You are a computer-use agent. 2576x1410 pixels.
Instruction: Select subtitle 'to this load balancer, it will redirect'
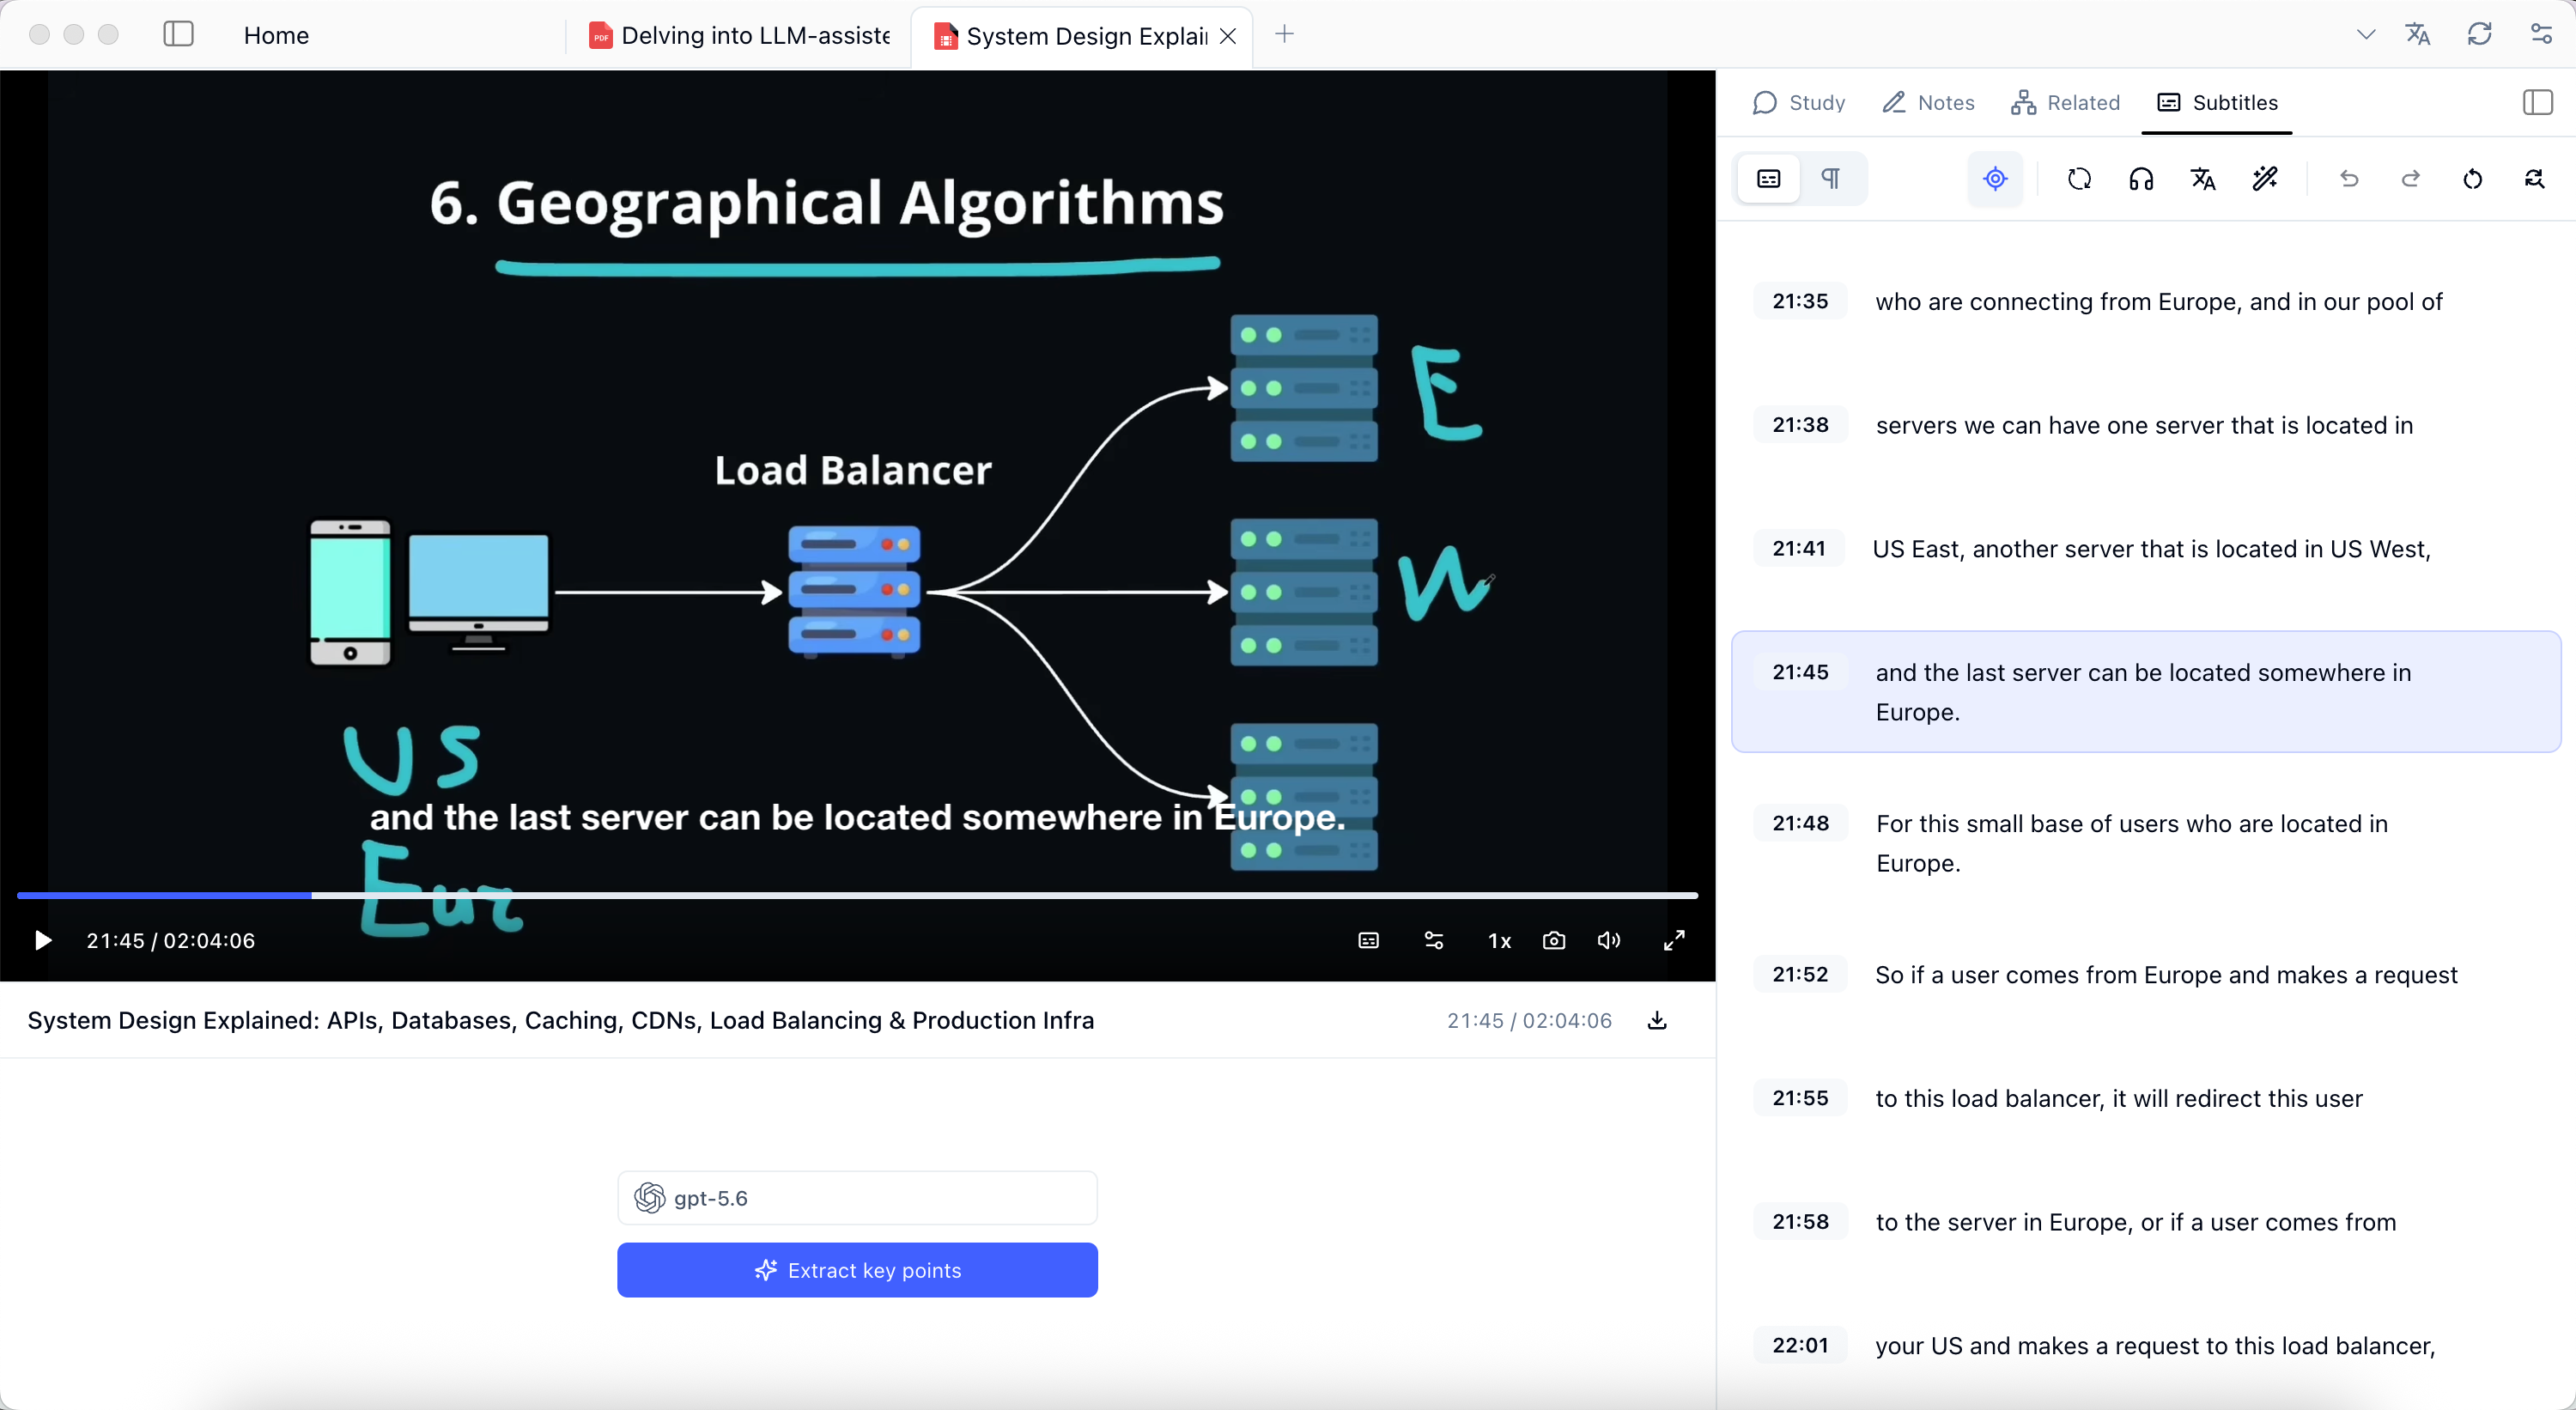[x=2118, y=1098]
